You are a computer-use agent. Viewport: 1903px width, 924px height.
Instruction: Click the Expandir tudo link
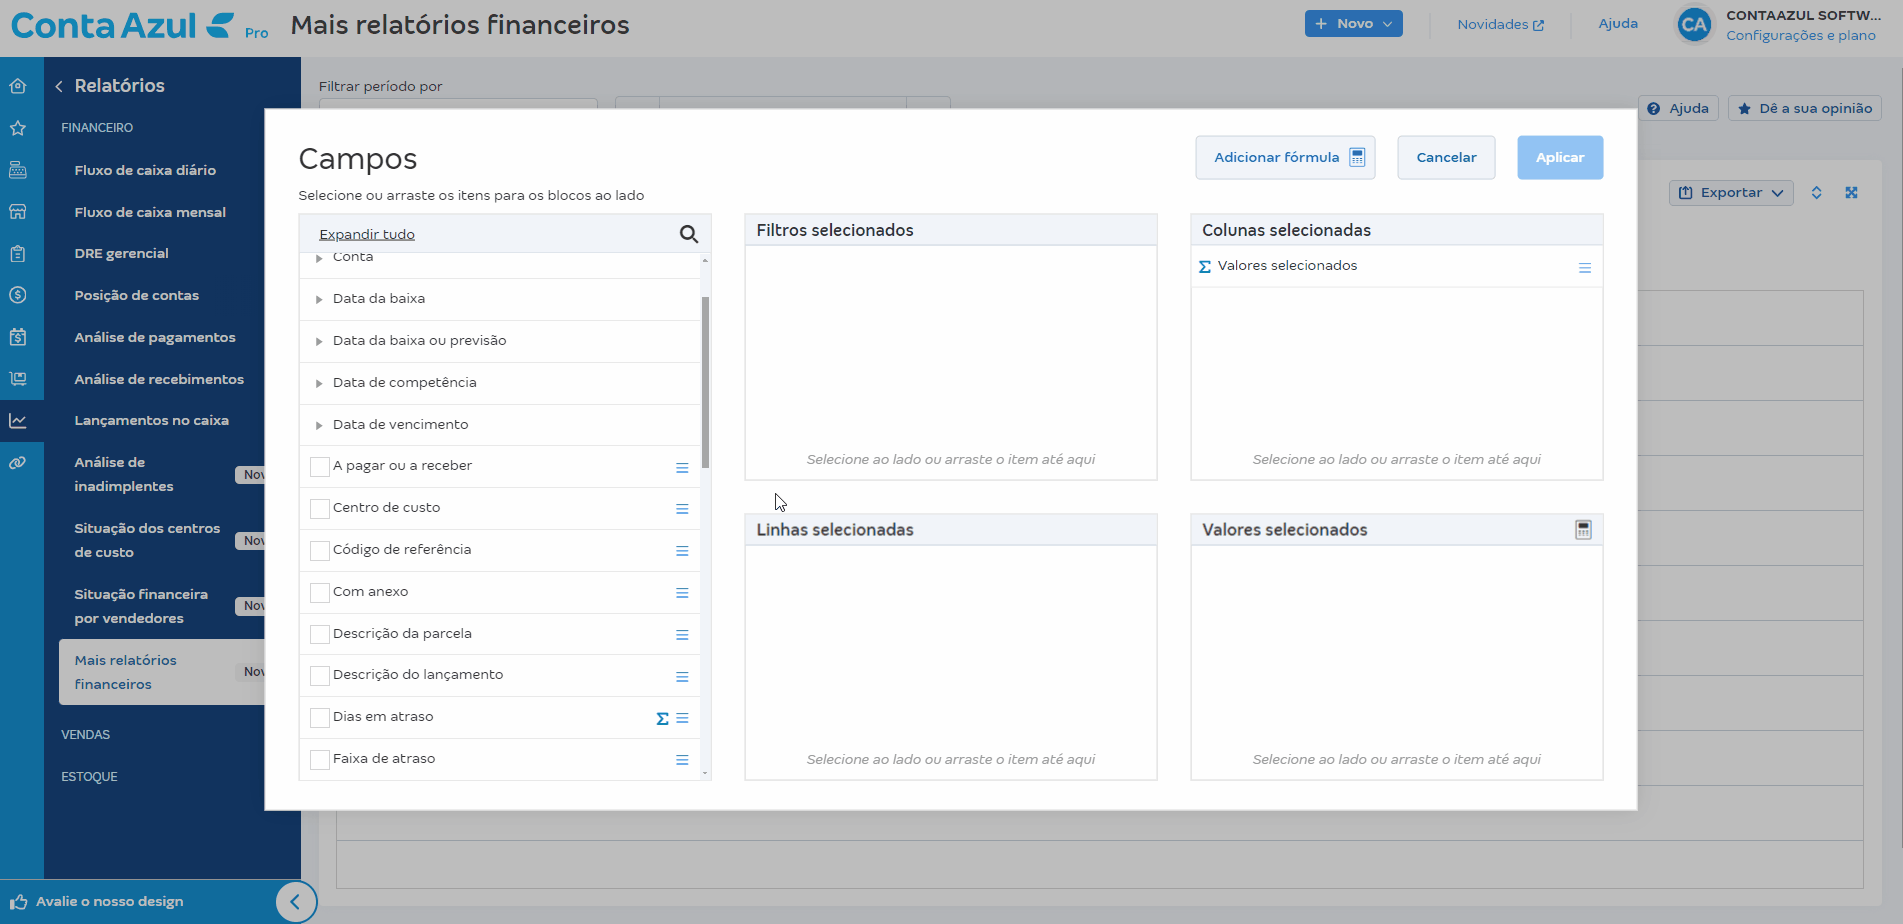pos(367,235)
